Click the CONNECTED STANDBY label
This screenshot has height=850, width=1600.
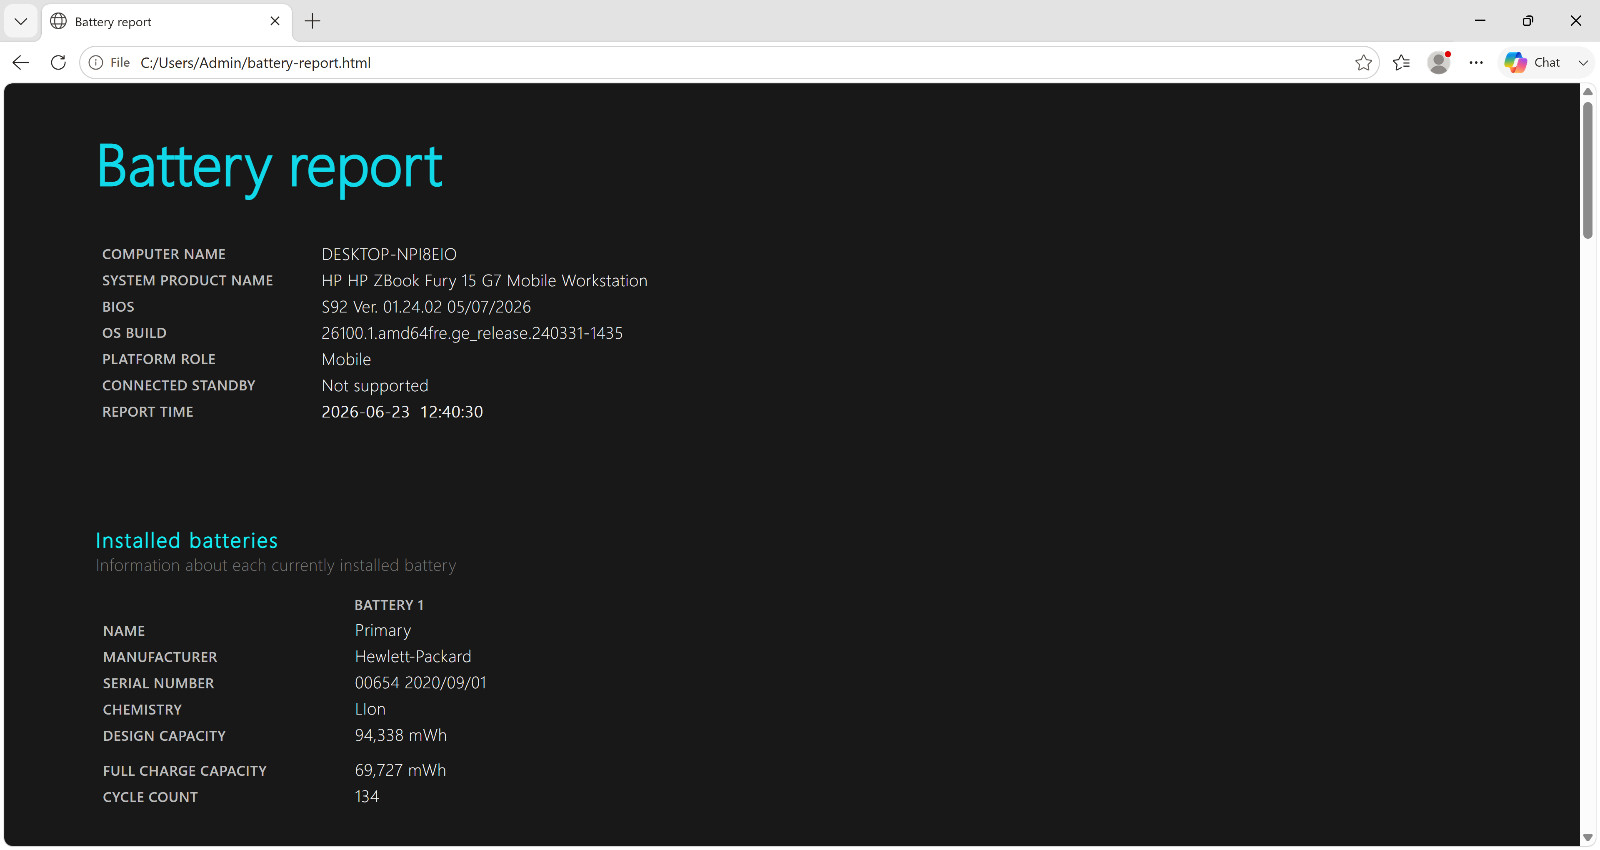[179, 385]
